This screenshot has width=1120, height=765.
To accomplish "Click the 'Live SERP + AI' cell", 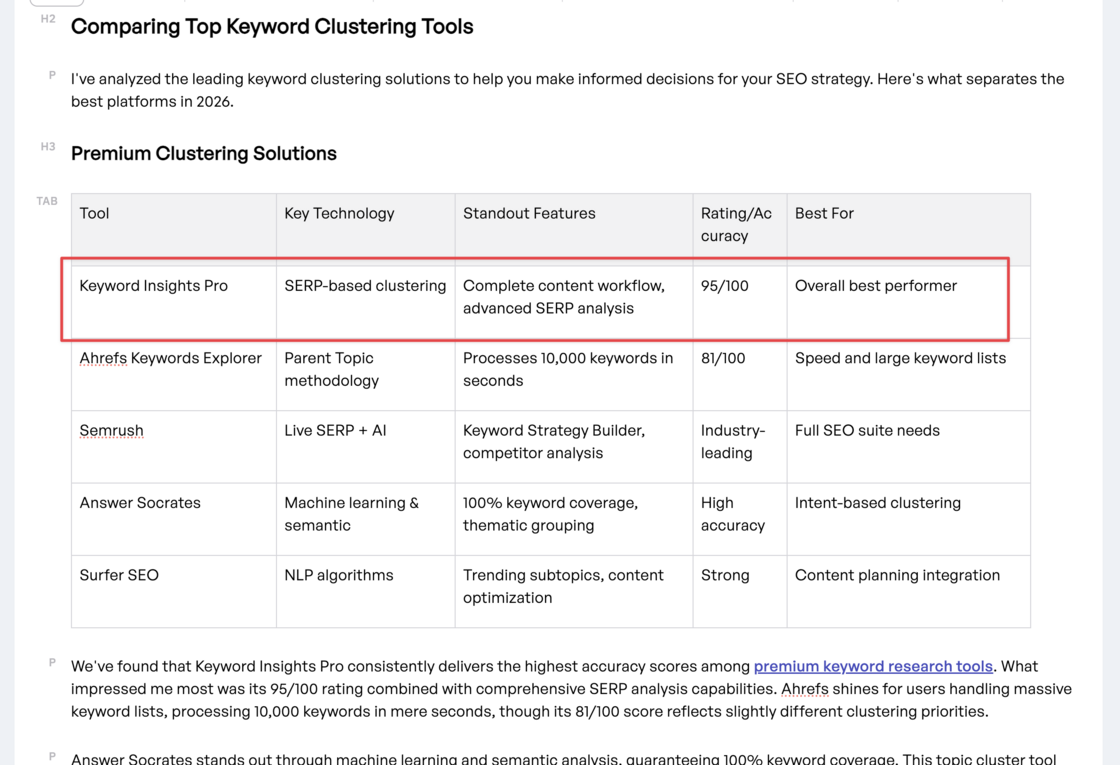I will (366, 447).
